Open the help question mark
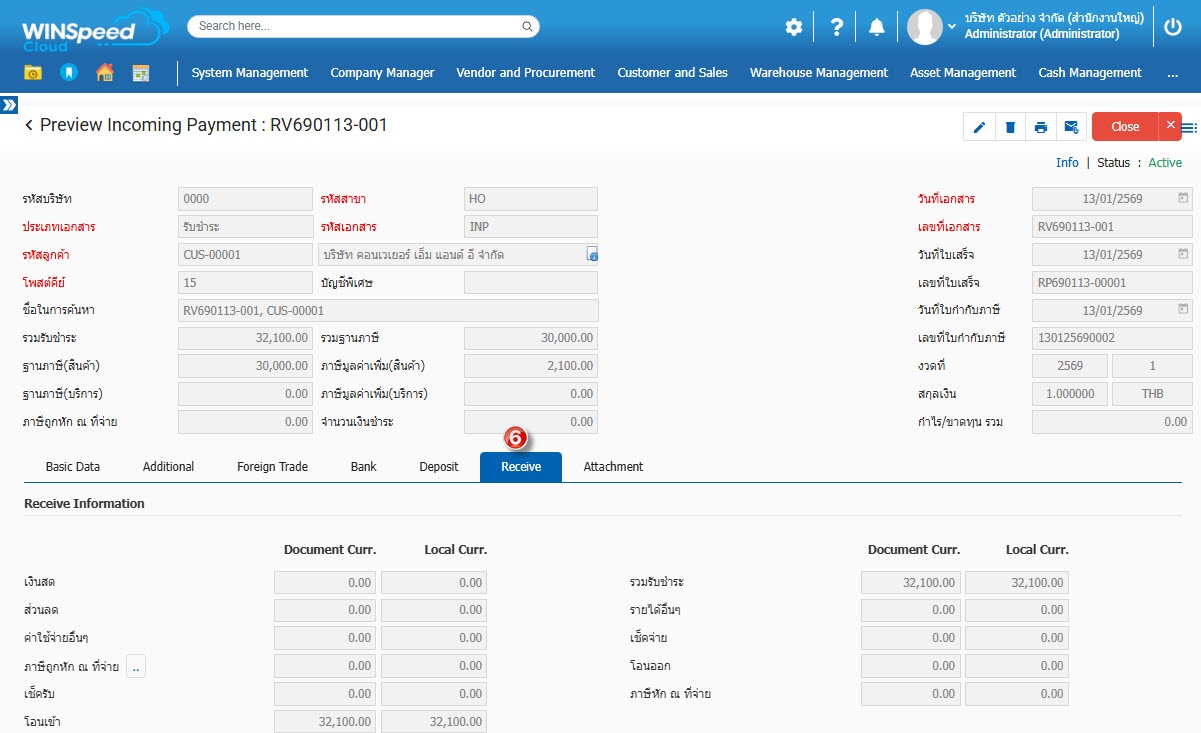The width and height of the screenshot is (1201, 733). (x=837, y=27)
